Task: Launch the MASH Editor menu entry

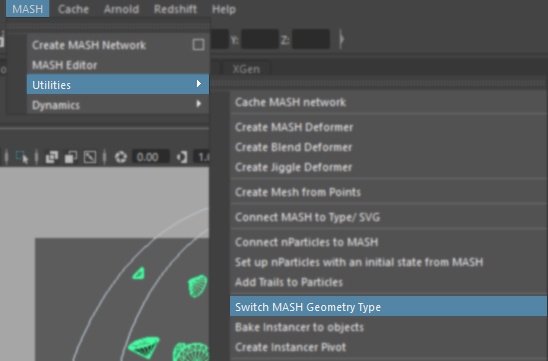Action: pos(118,65)
